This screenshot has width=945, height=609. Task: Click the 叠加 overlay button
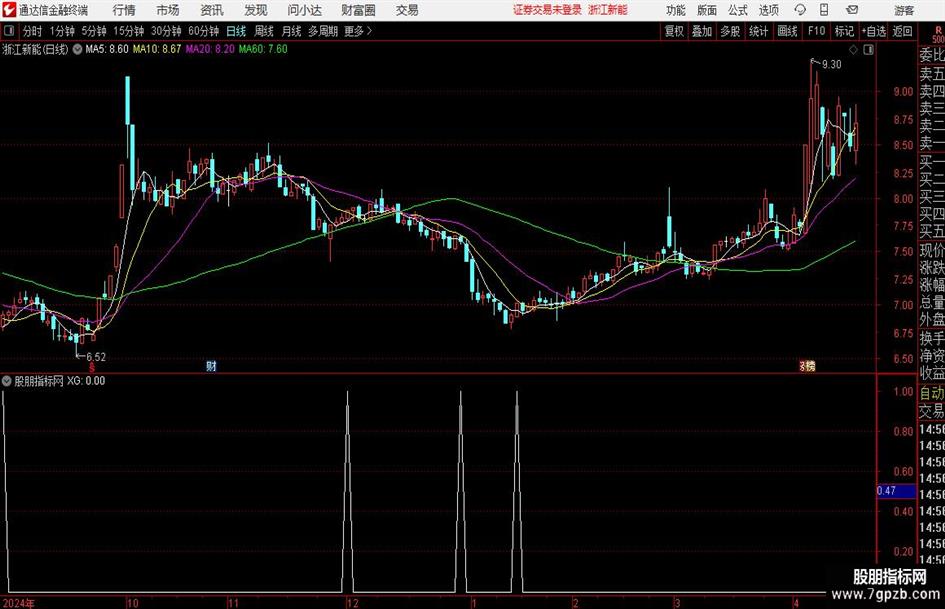pyautogui.click(x=702, y=31)
